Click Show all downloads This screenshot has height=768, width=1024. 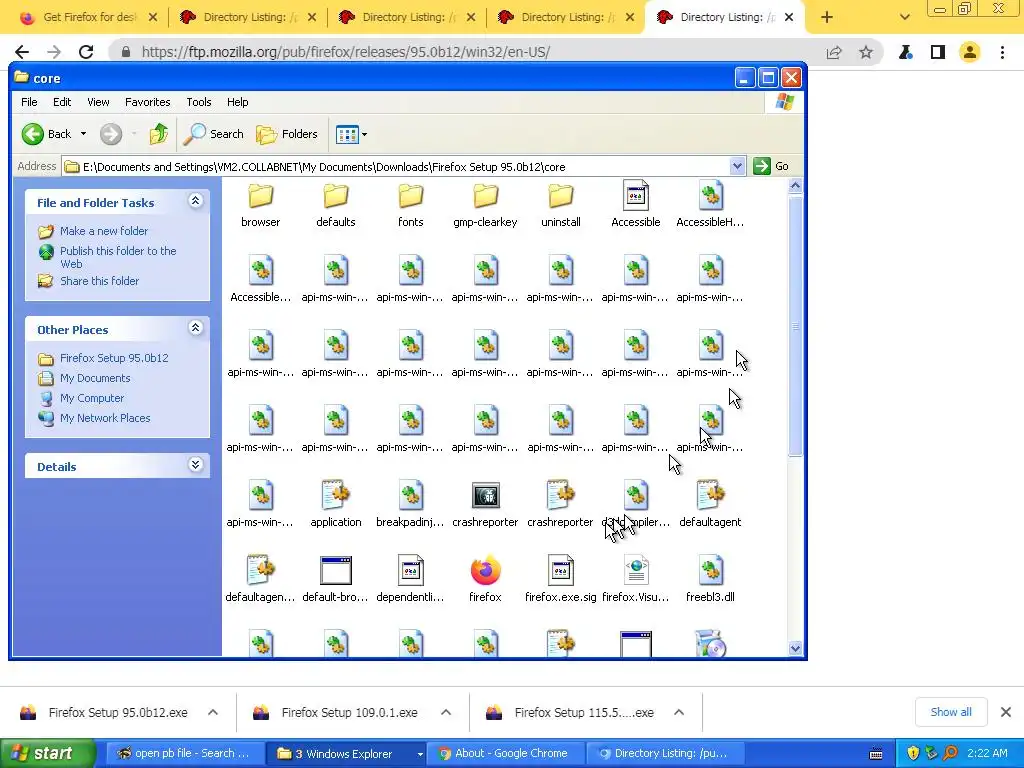pos(951,712)
